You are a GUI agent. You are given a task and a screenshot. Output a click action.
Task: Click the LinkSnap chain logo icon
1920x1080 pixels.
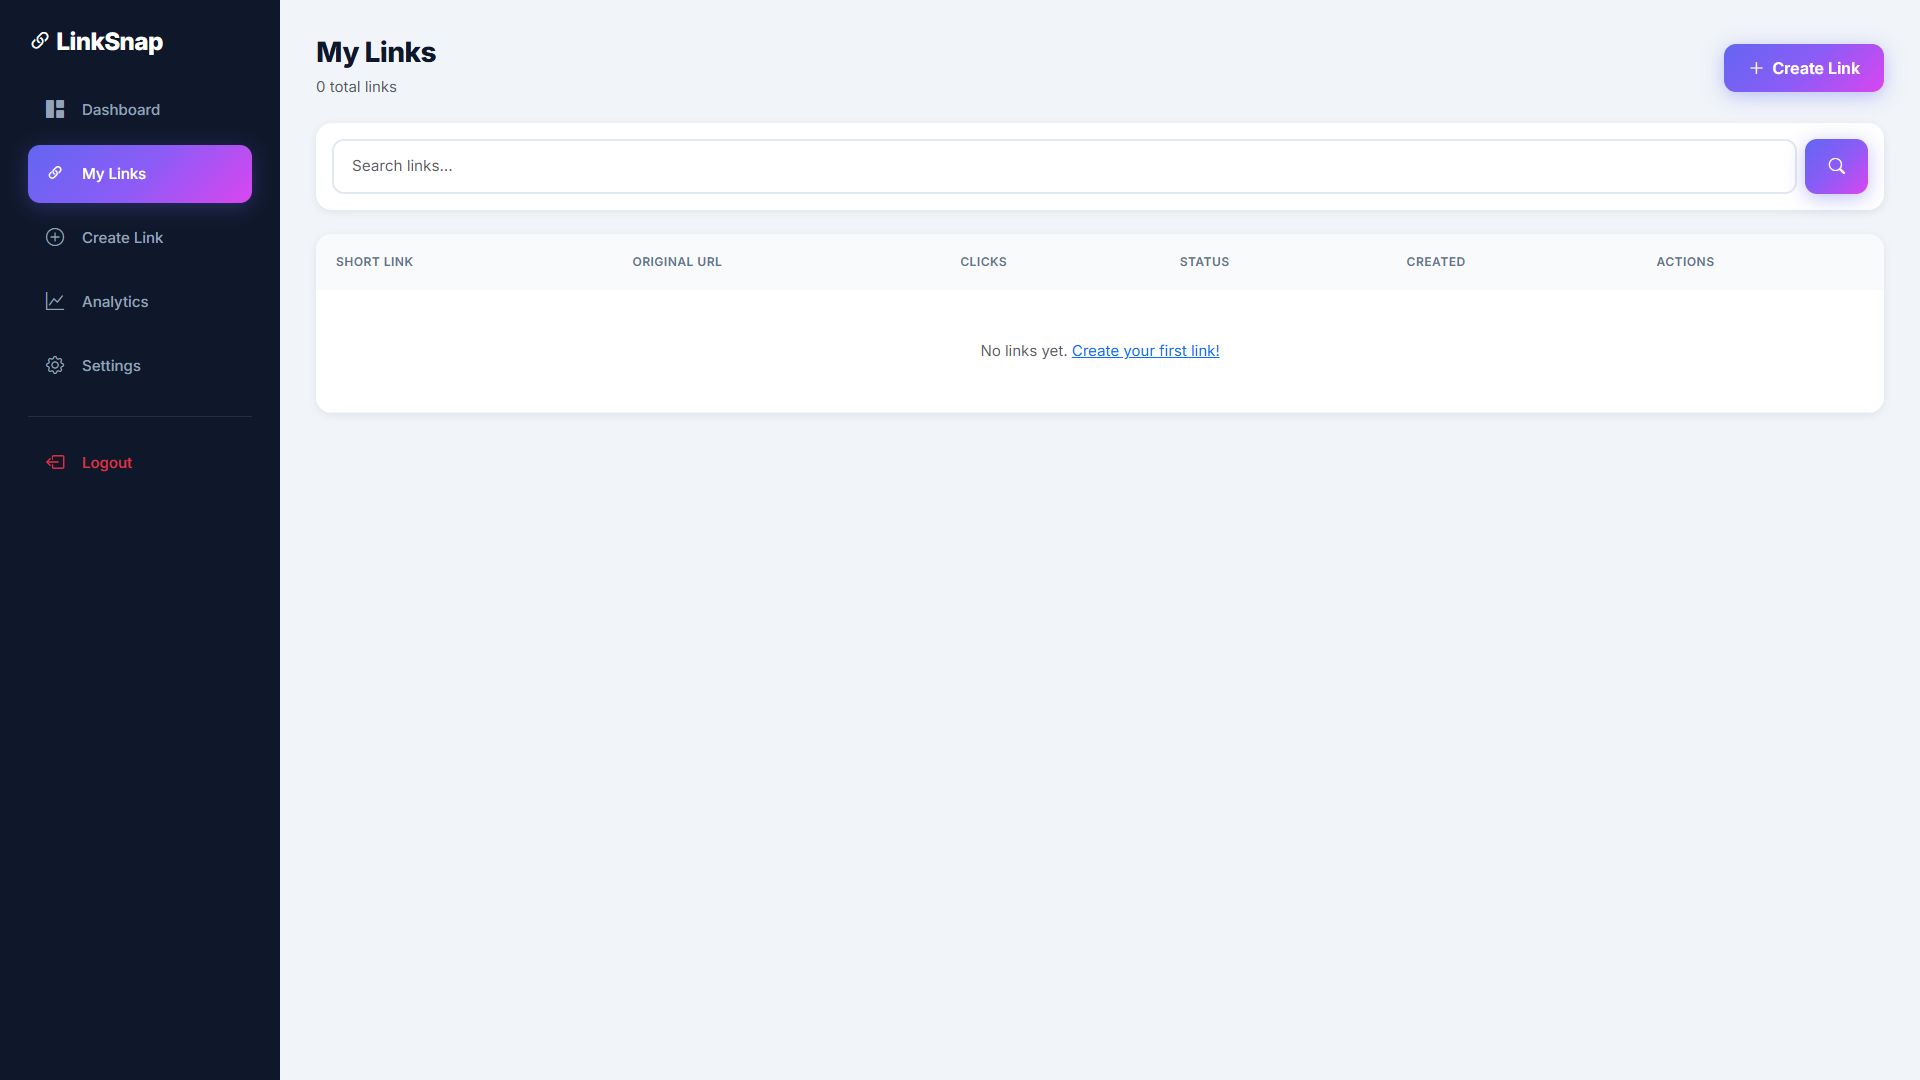[40, 41]
